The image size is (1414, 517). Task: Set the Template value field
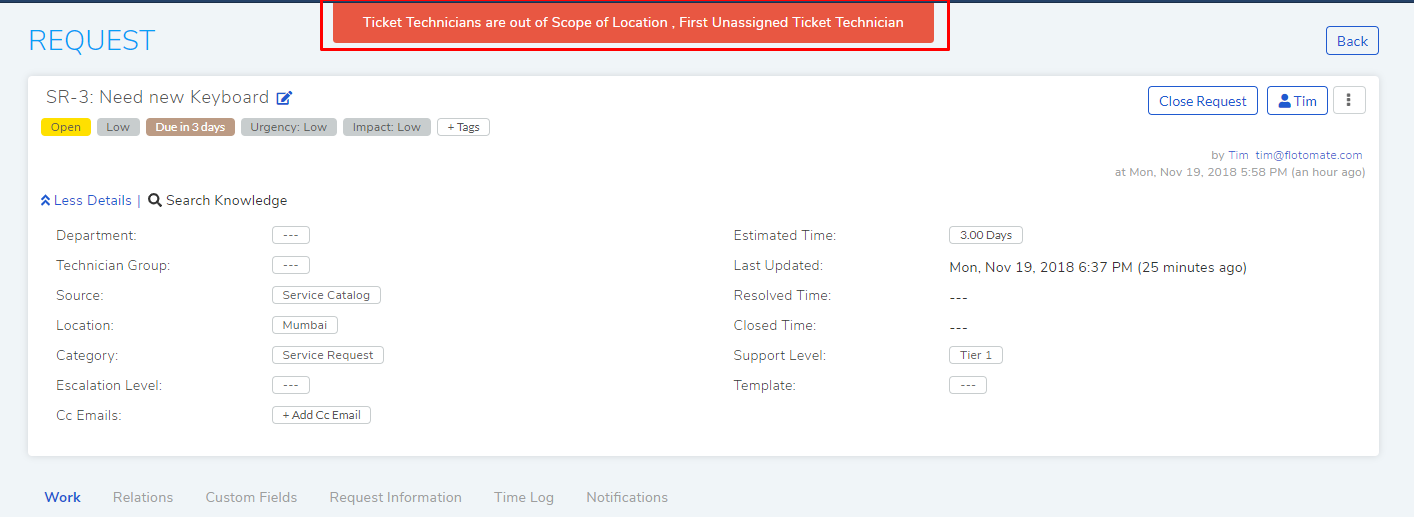point(968,385)
